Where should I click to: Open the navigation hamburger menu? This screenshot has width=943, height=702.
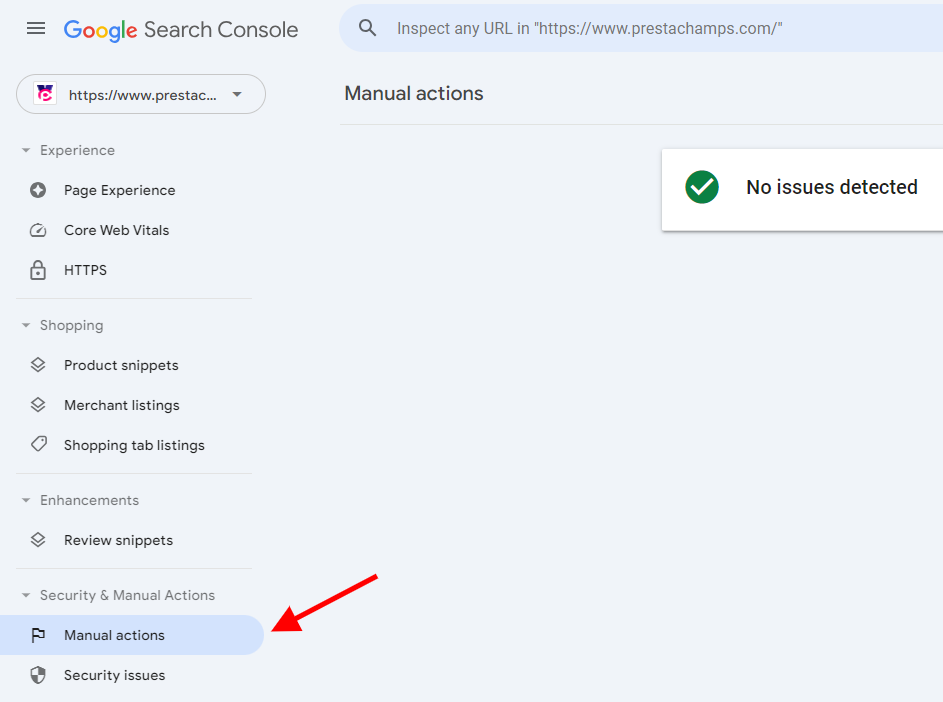tap(36, 28)
